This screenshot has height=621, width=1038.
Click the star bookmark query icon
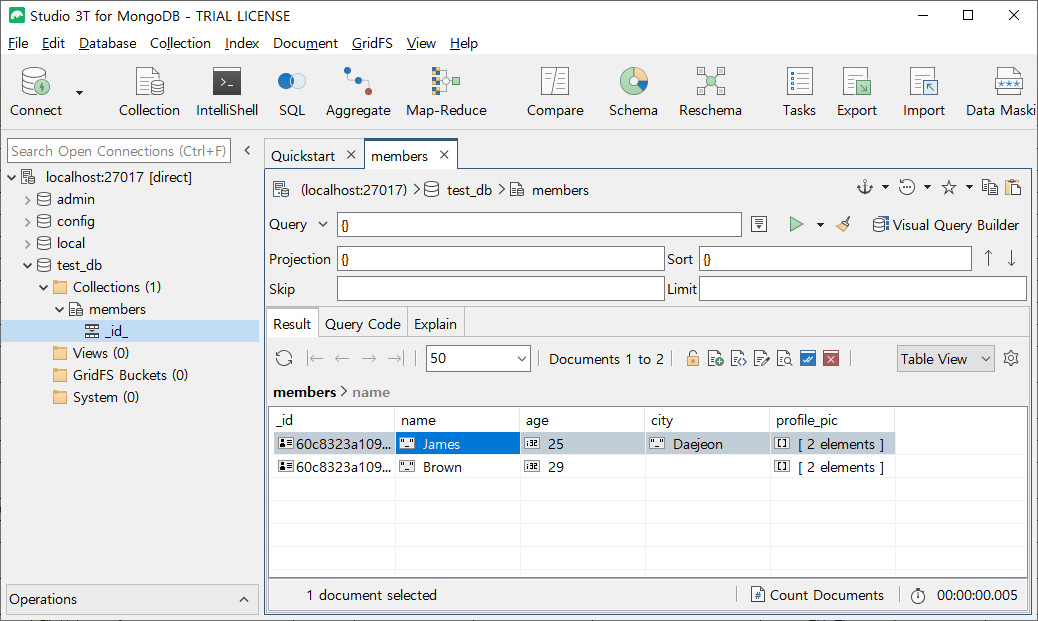(x=949, y=188)
